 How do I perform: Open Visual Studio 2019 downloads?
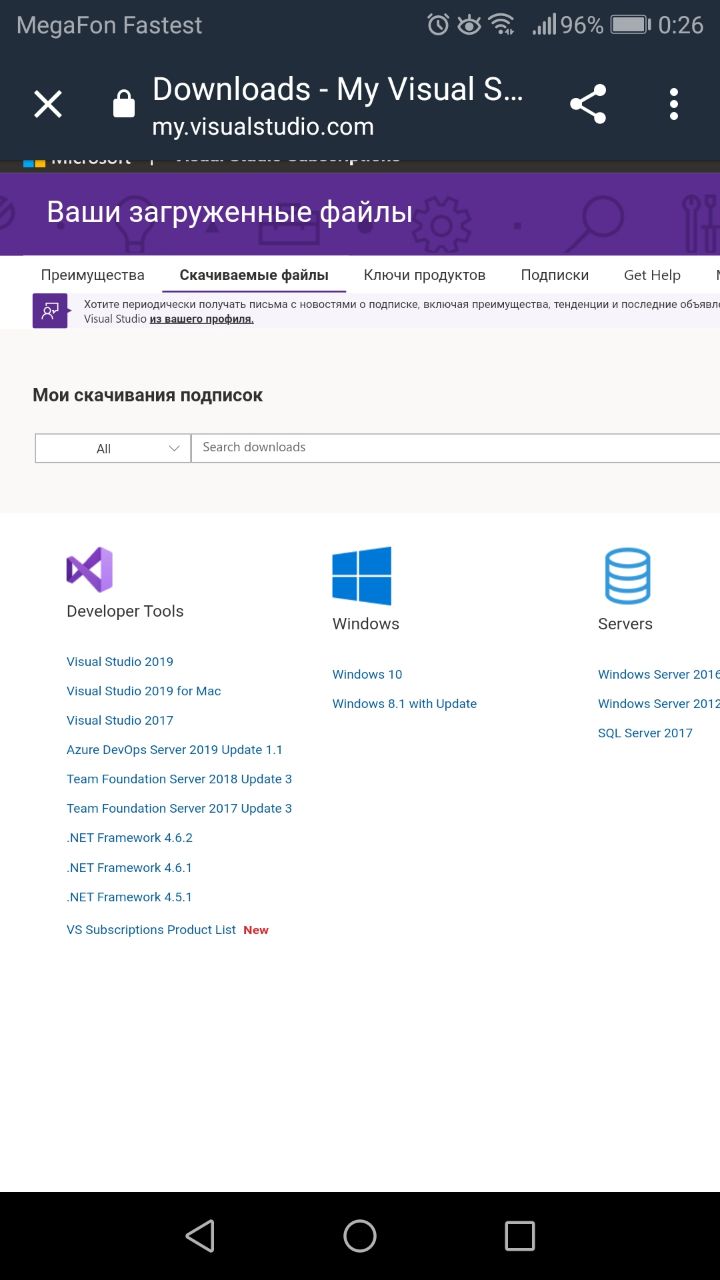click(120, 662)
